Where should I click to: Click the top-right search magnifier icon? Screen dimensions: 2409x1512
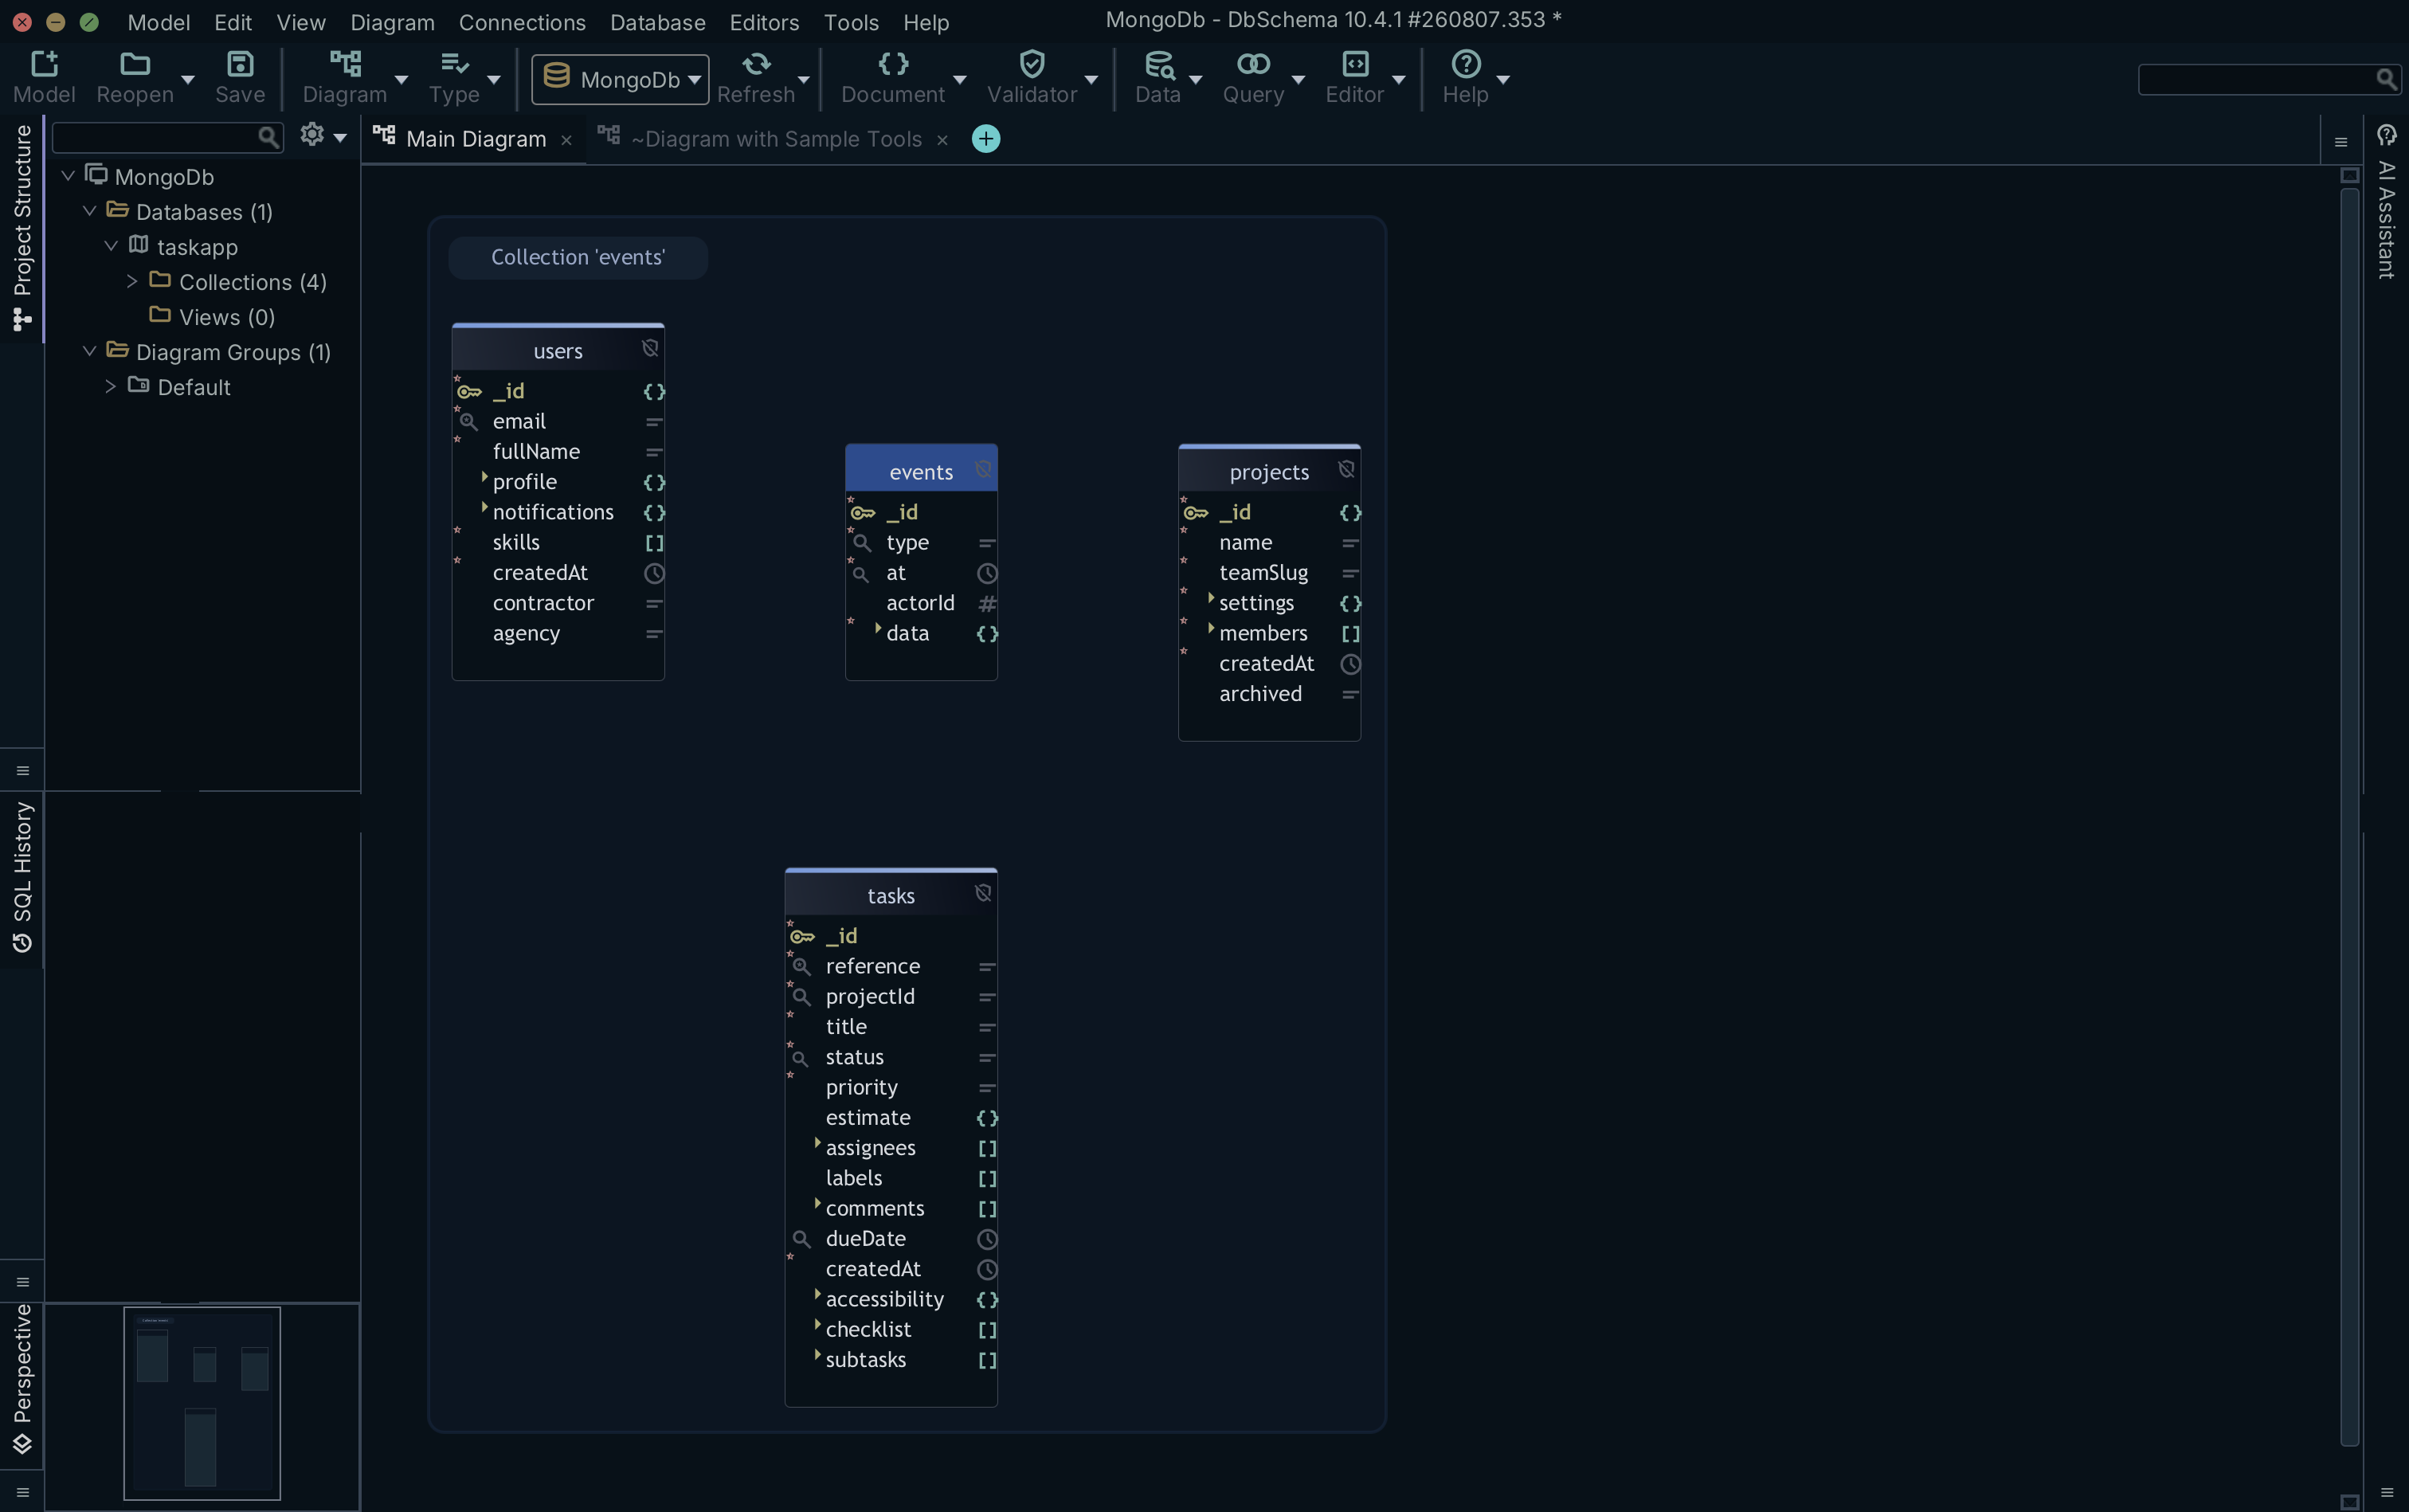[2386, 79]
